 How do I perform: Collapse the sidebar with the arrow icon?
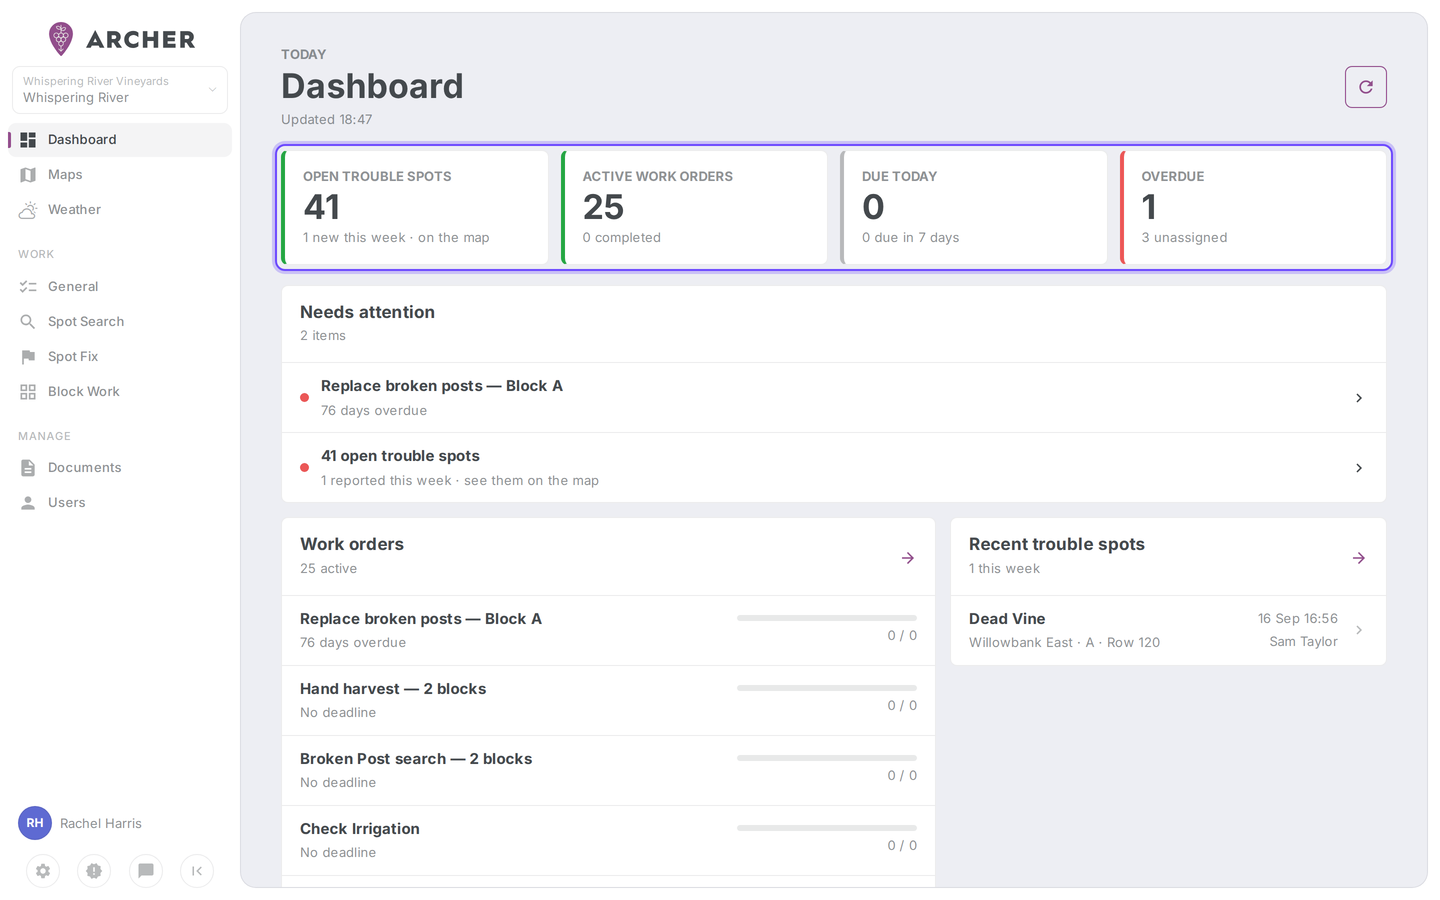[x=197, y=871]
